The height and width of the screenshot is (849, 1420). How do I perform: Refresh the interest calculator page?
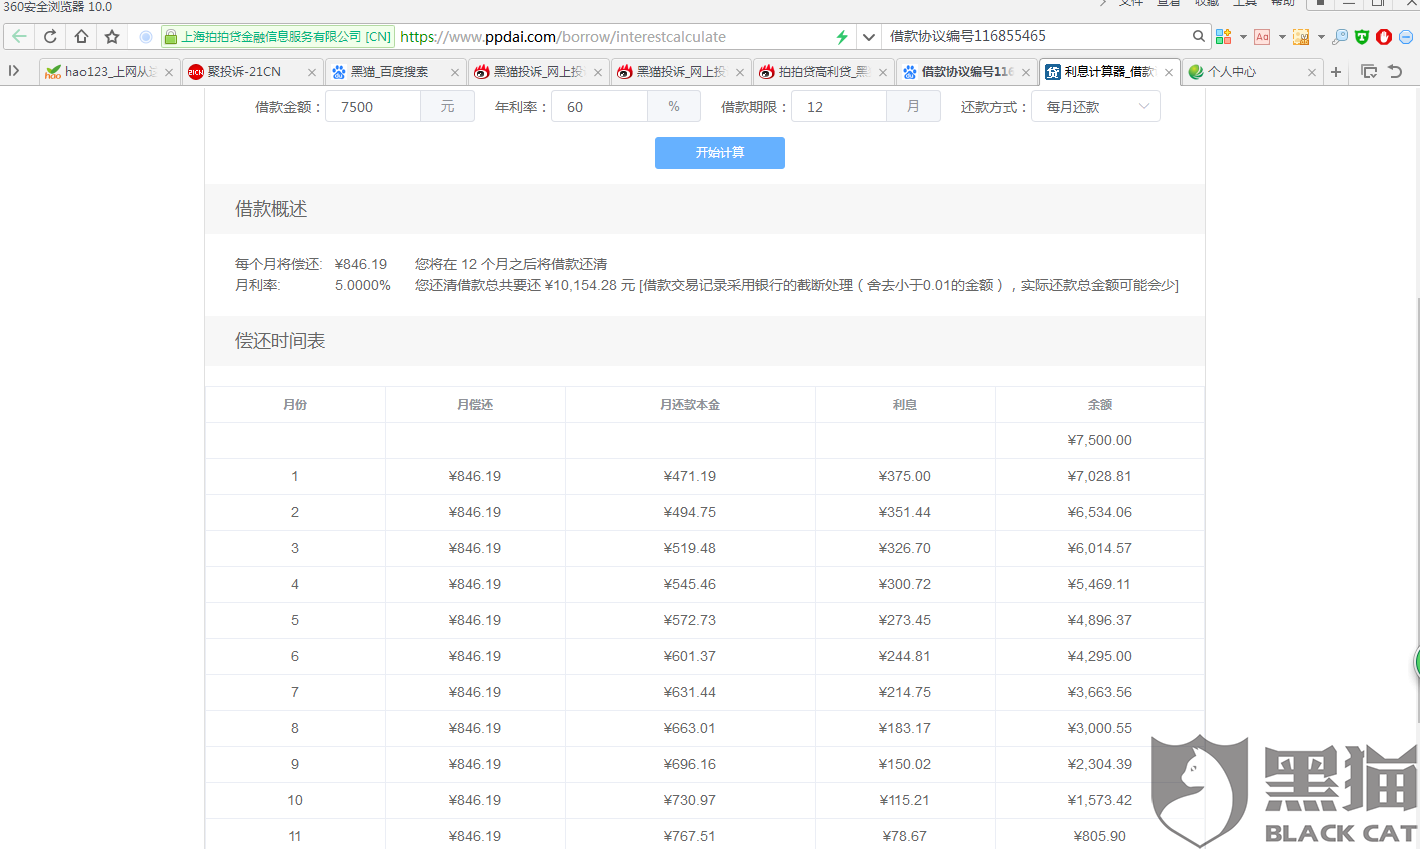(49, 36)
